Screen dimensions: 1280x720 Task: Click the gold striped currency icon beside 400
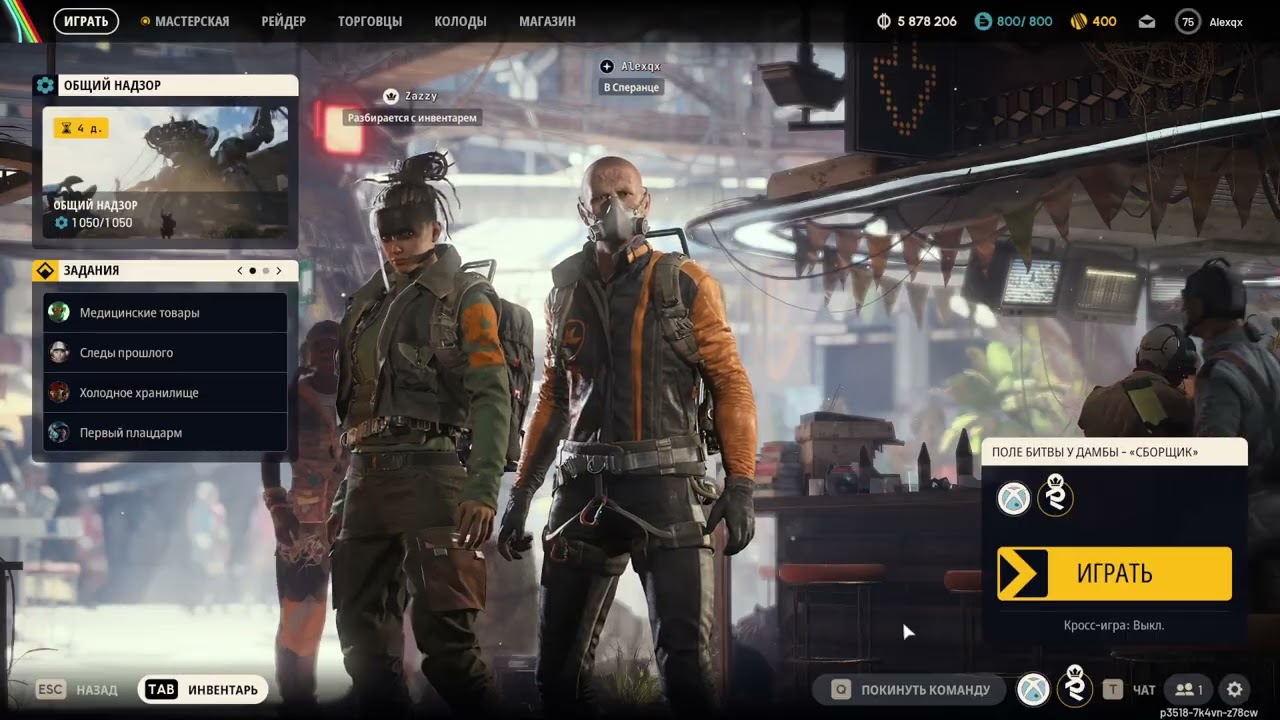pos(1079,21)
